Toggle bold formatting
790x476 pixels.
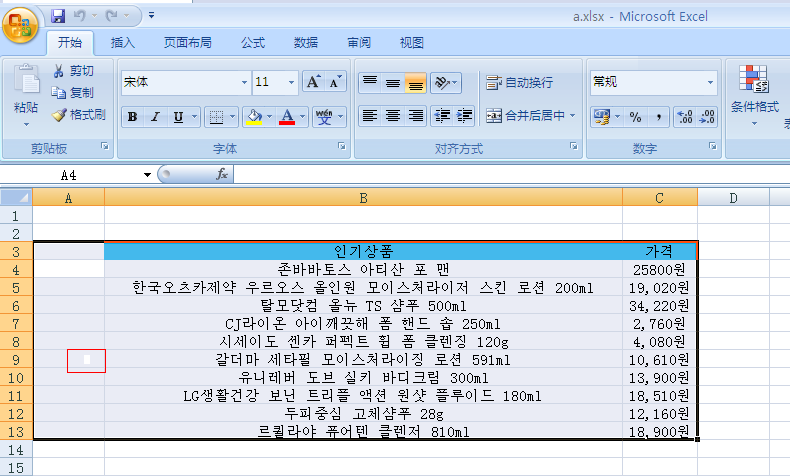133,117
